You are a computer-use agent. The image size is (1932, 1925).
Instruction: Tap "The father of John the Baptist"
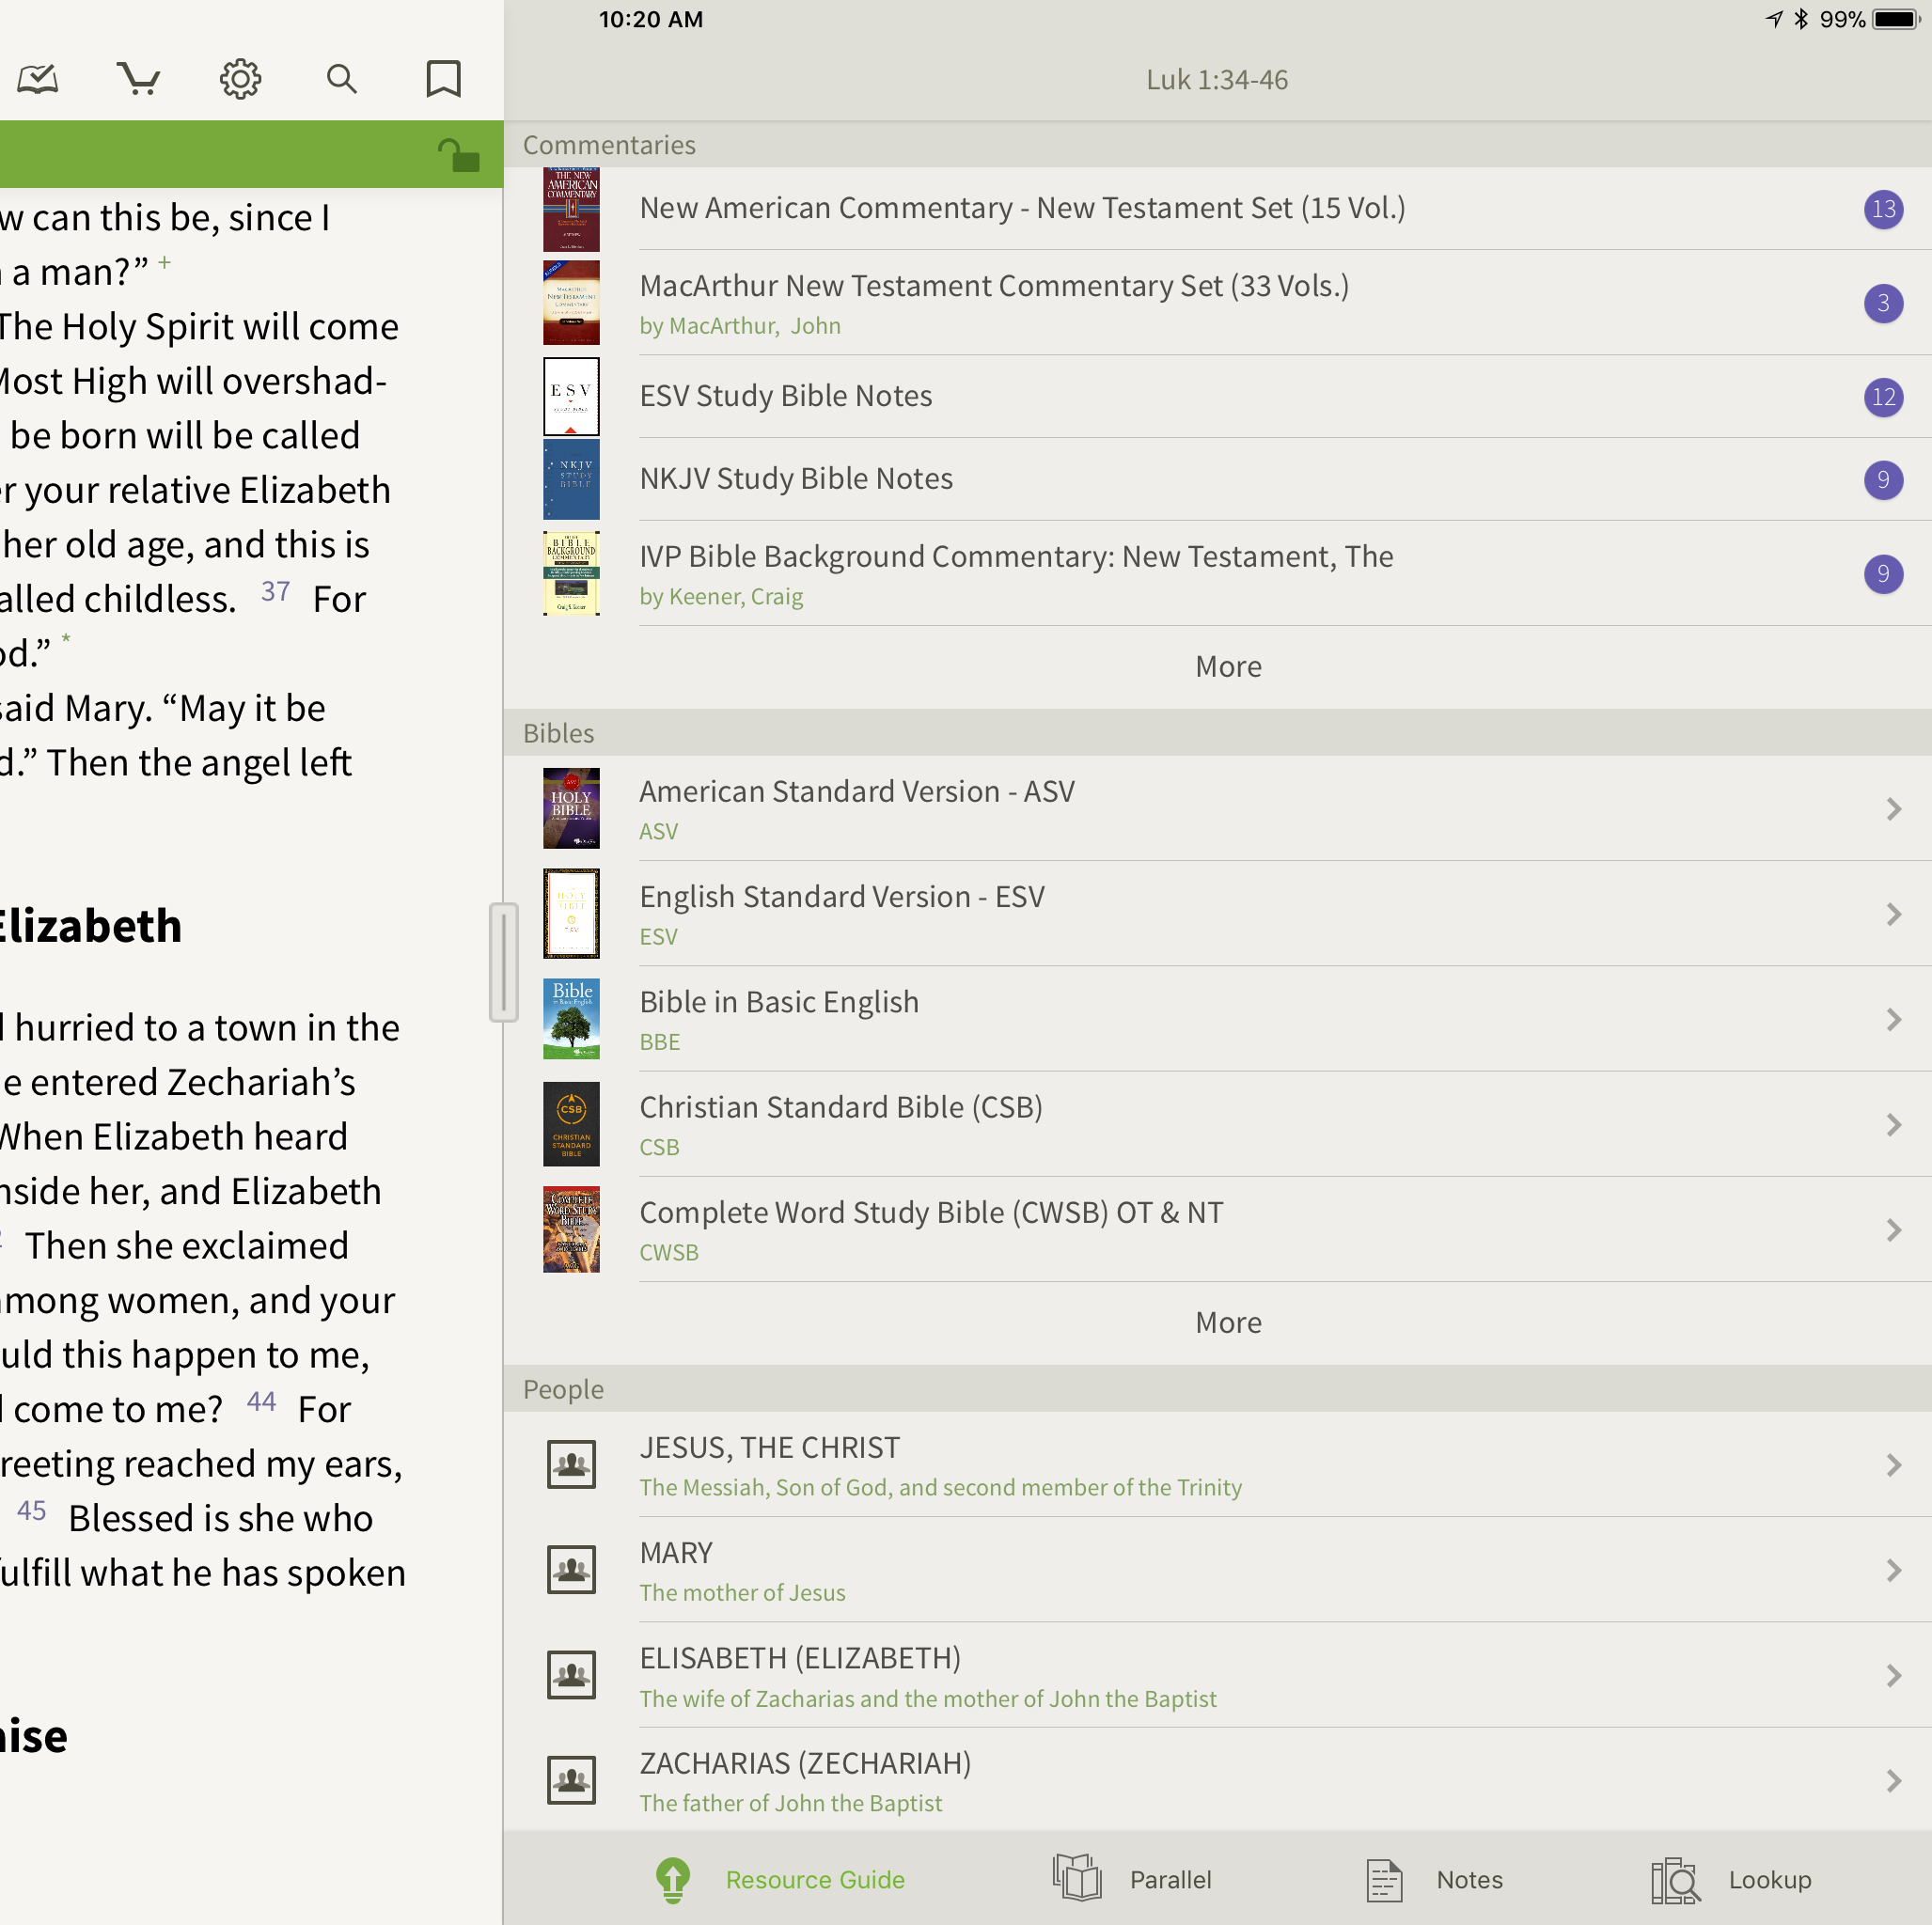click(x=790, y=1803)
